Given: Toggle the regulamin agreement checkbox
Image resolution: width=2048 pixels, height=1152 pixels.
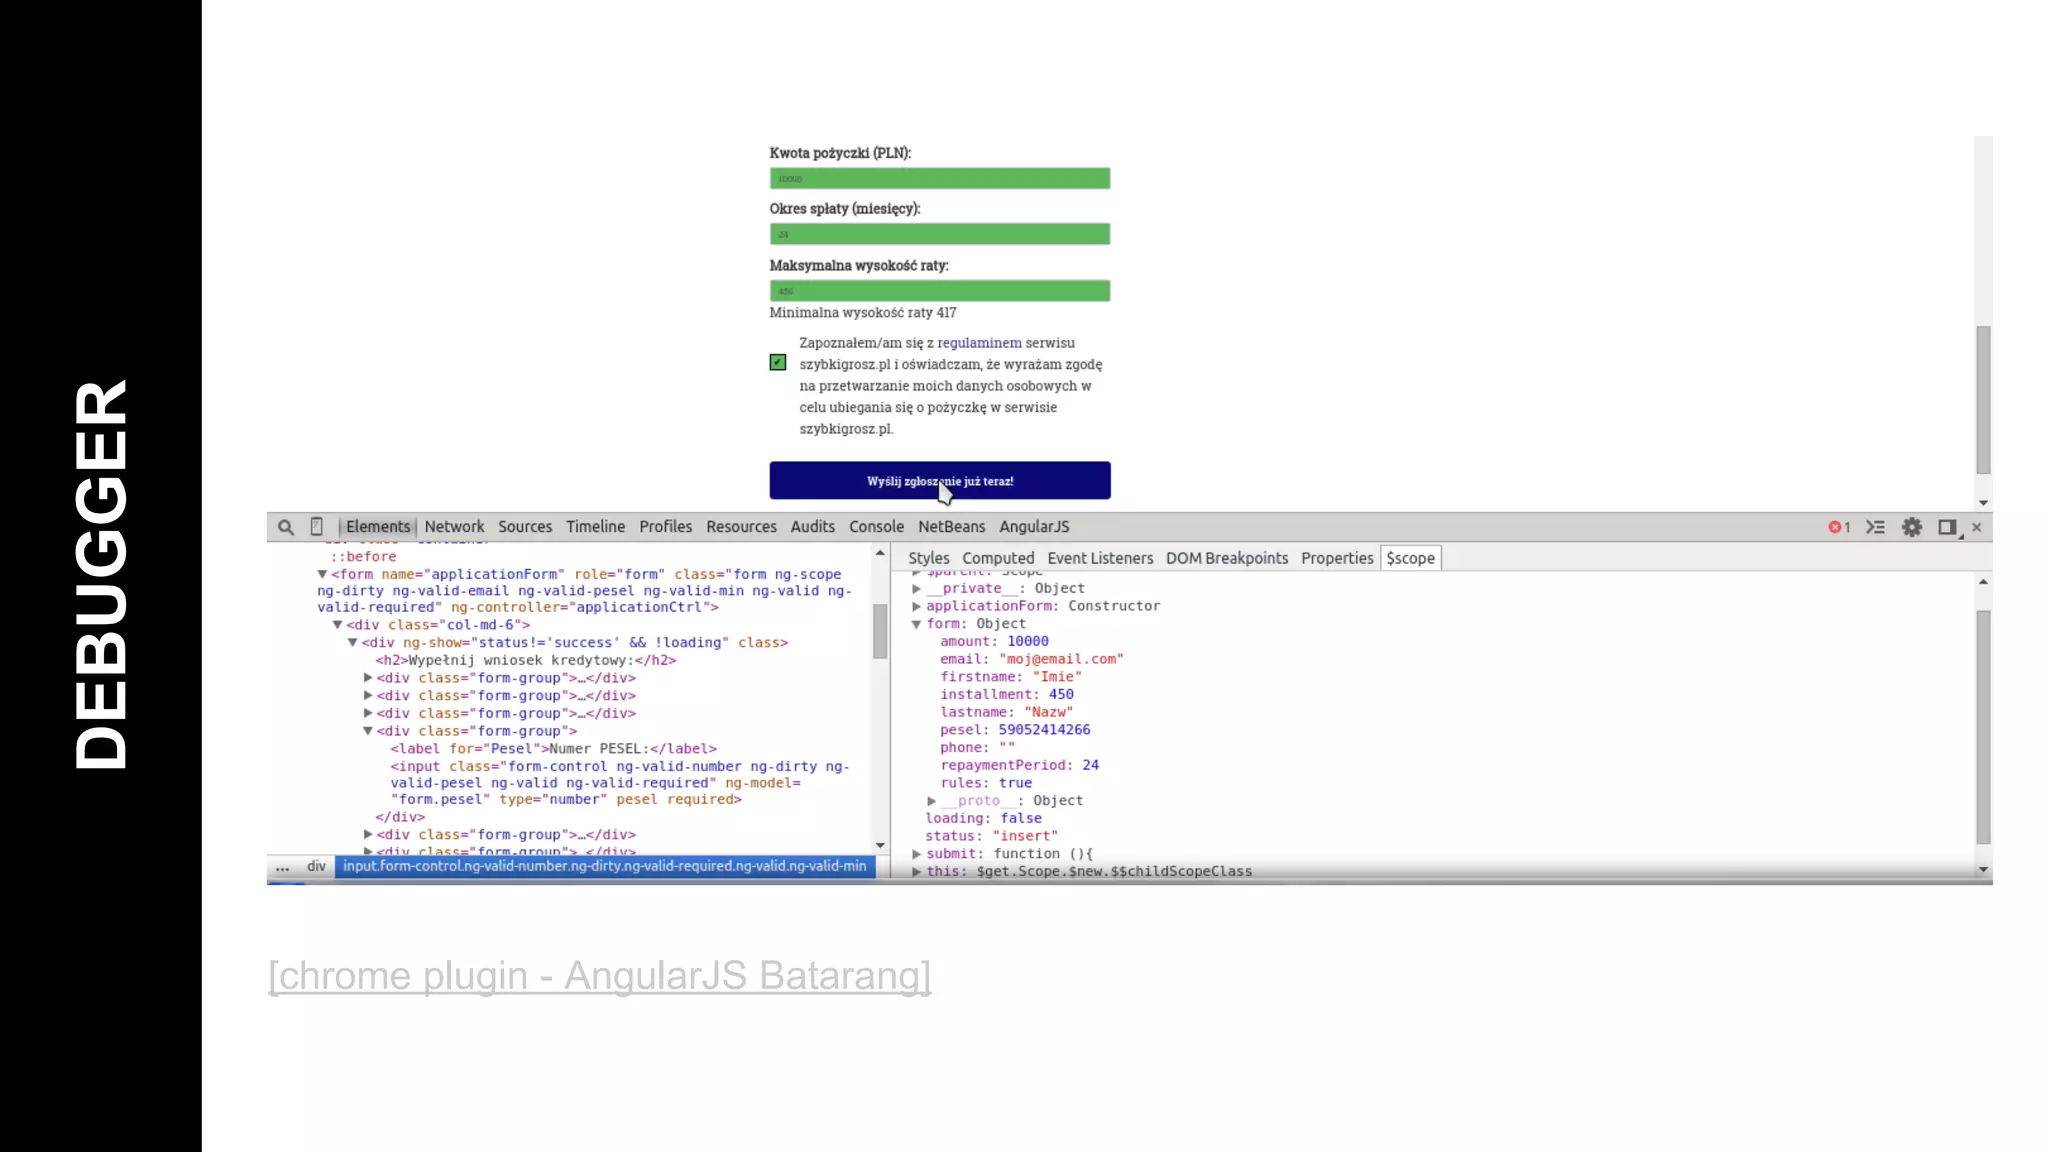Looking at the screenshot, I should 778,363.
